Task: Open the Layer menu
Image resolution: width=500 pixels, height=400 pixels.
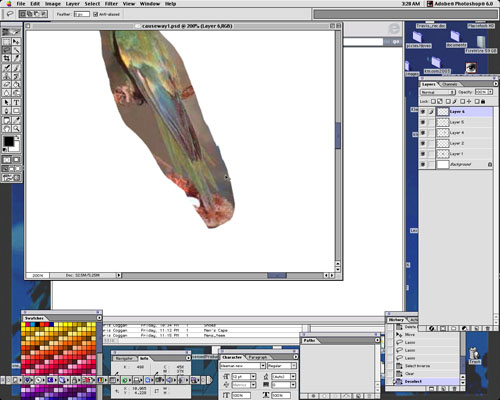Action: [72, 4]
